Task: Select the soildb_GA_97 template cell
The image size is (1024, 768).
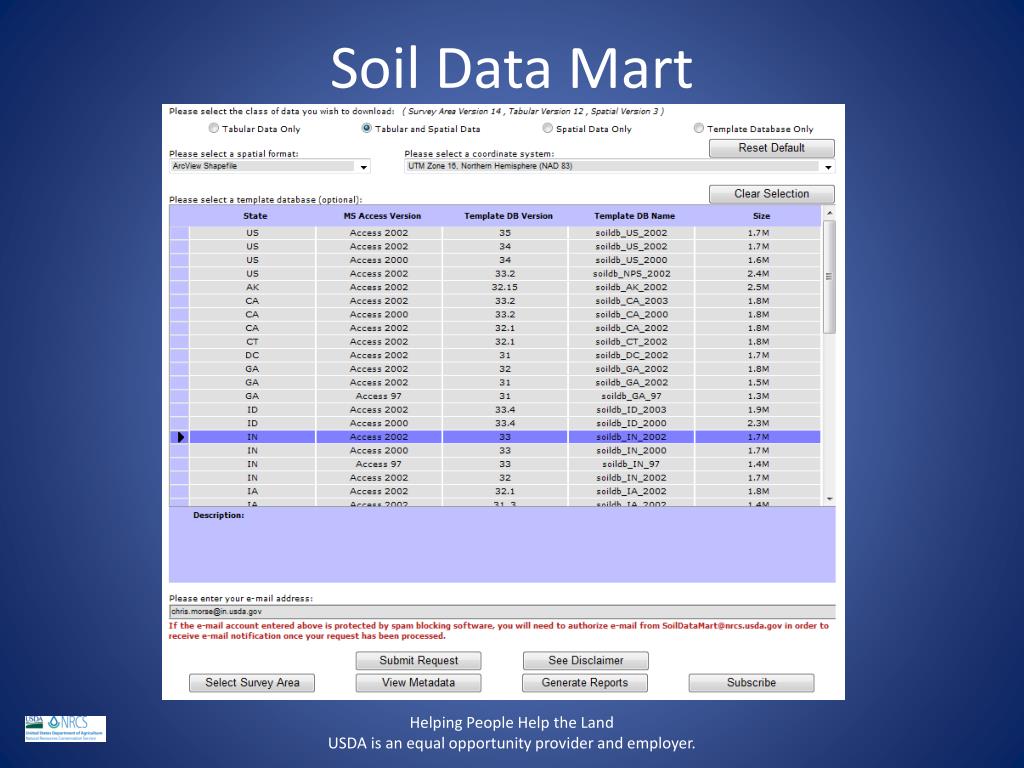Action: pos(632,396)
